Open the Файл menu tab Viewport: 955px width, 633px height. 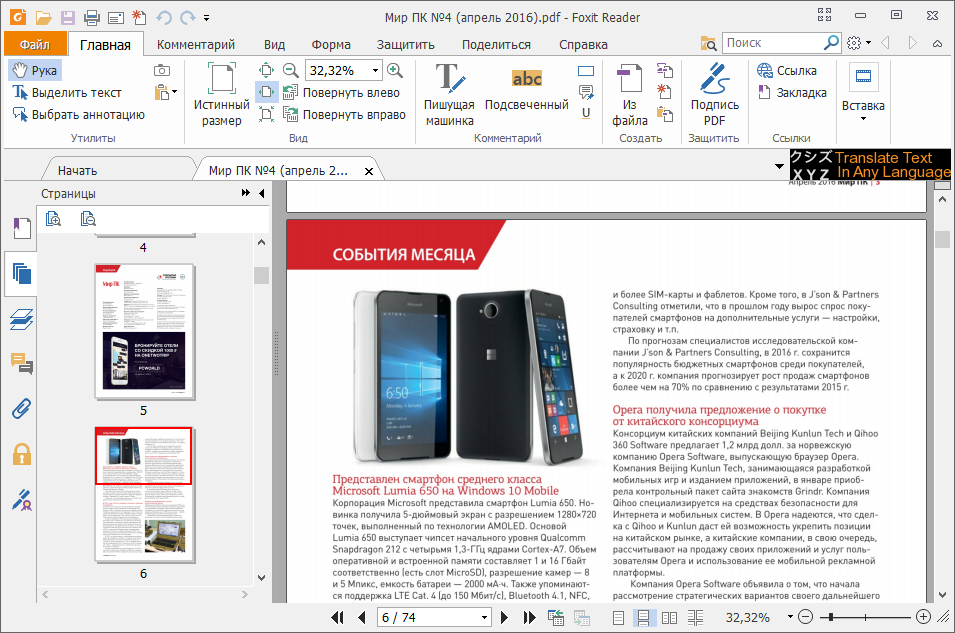pos(35,44)
